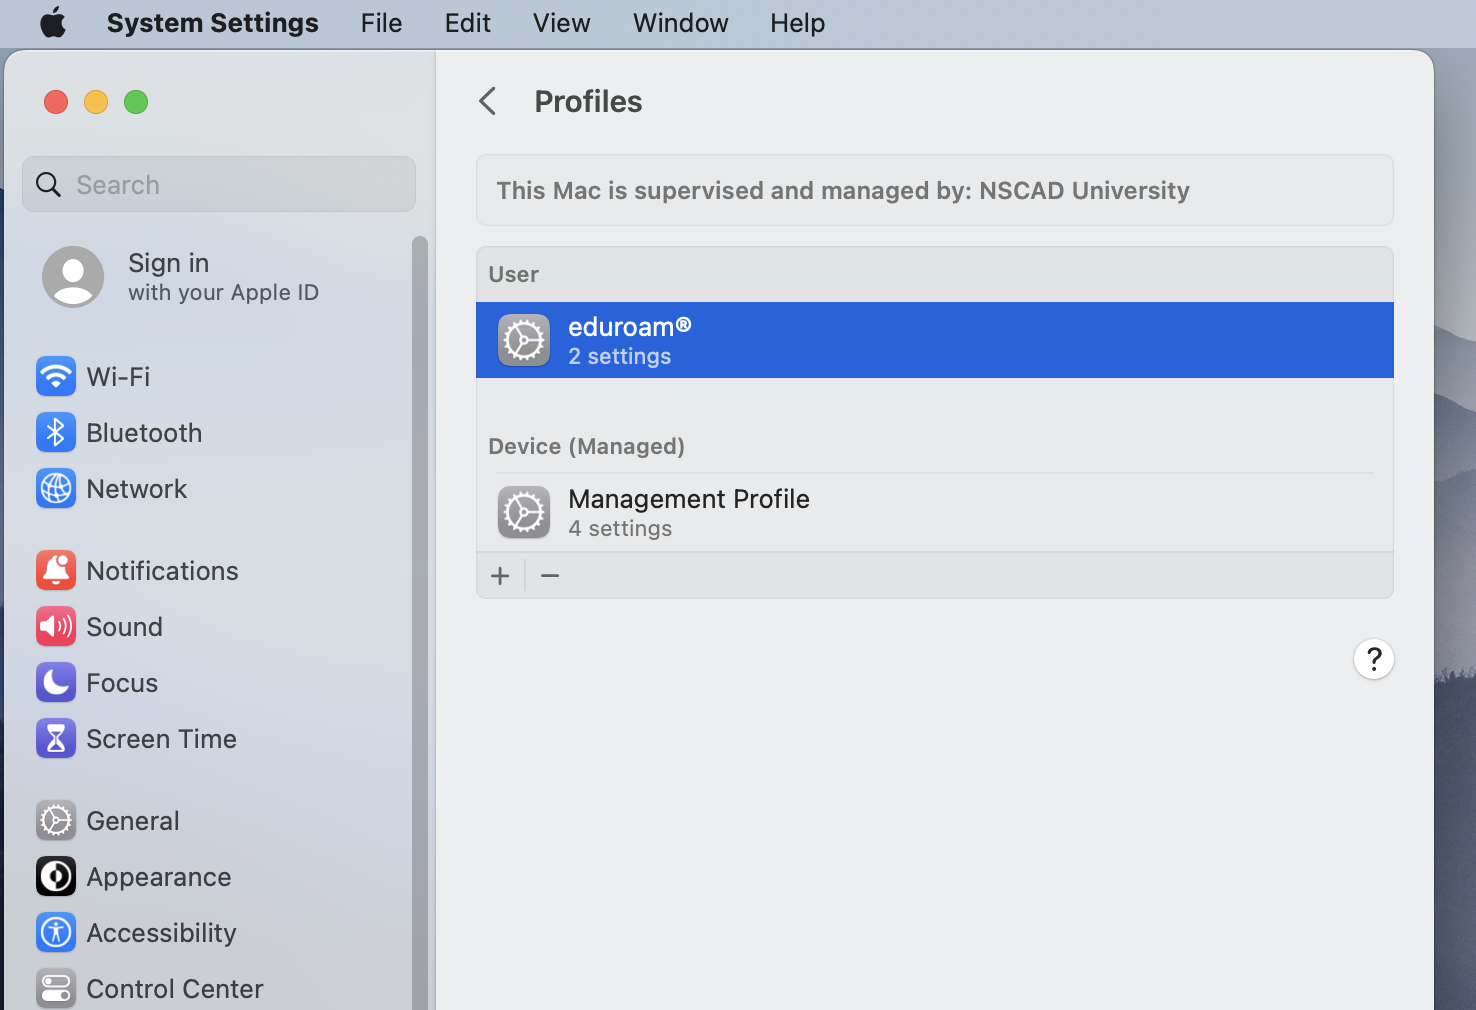1476x1010 pixels.
Task: Click the magnifying glass search icon
Action: 48,184
